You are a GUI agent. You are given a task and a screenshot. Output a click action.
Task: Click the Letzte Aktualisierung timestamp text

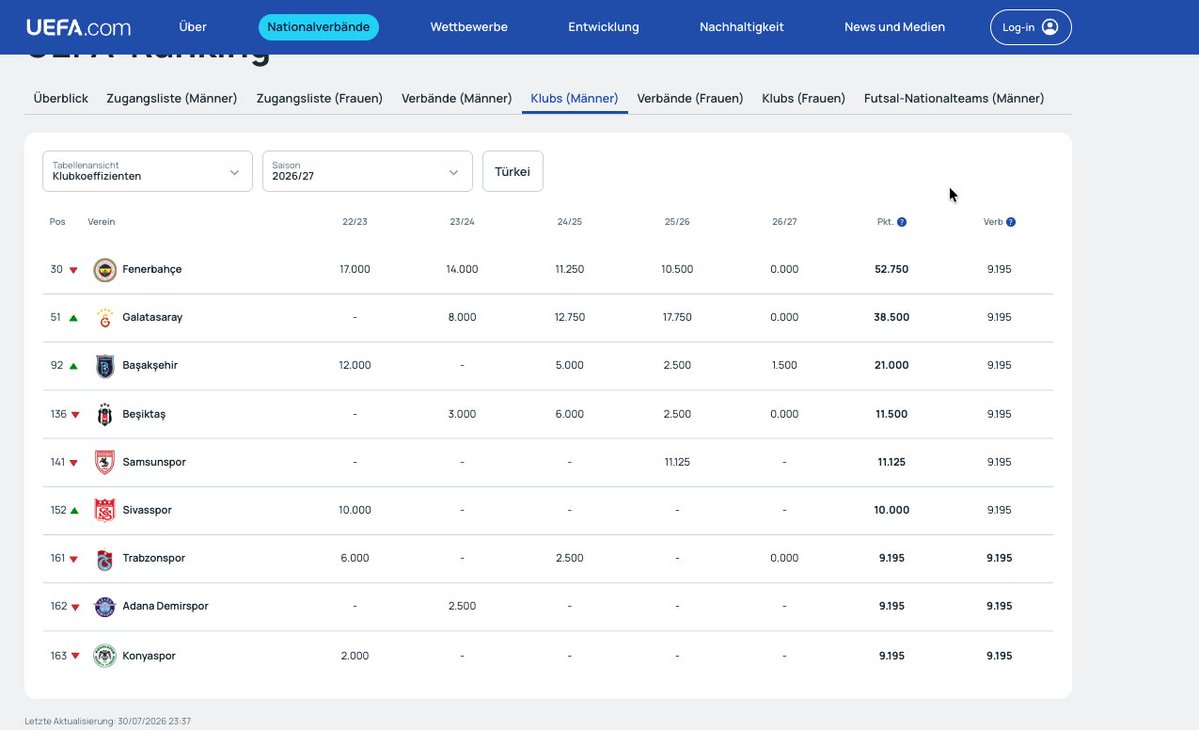click(108, 721)
